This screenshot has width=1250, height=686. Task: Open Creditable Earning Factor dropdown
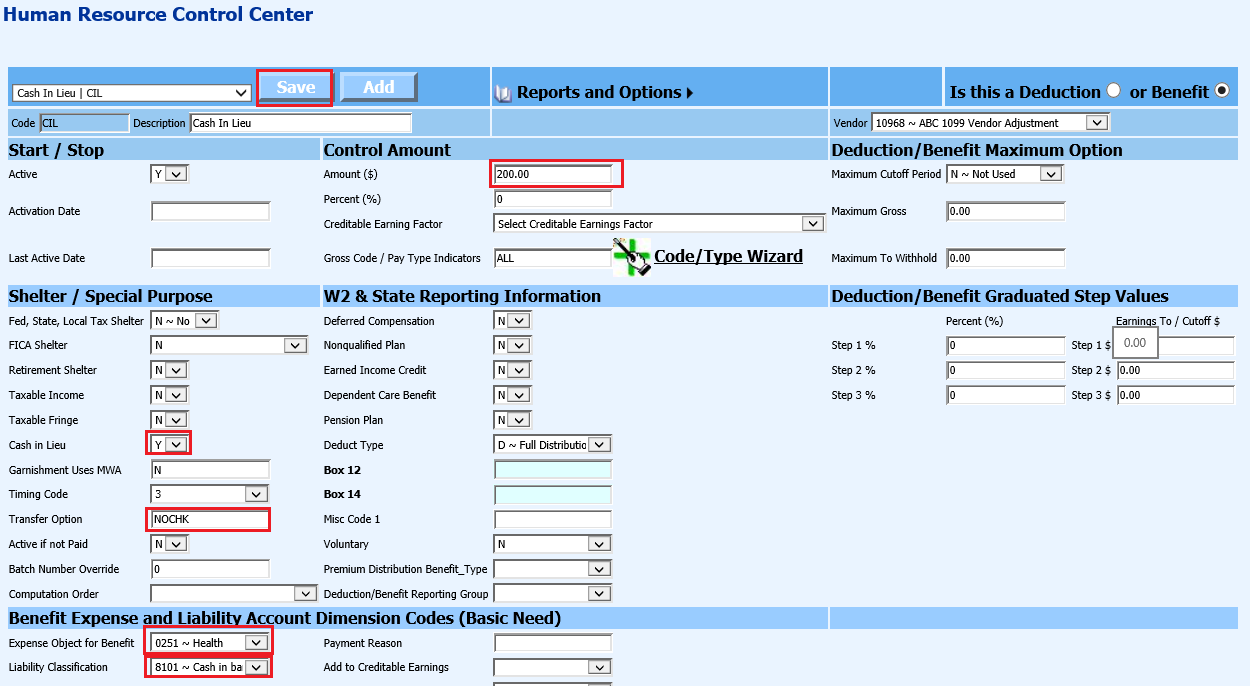[659, 224]
